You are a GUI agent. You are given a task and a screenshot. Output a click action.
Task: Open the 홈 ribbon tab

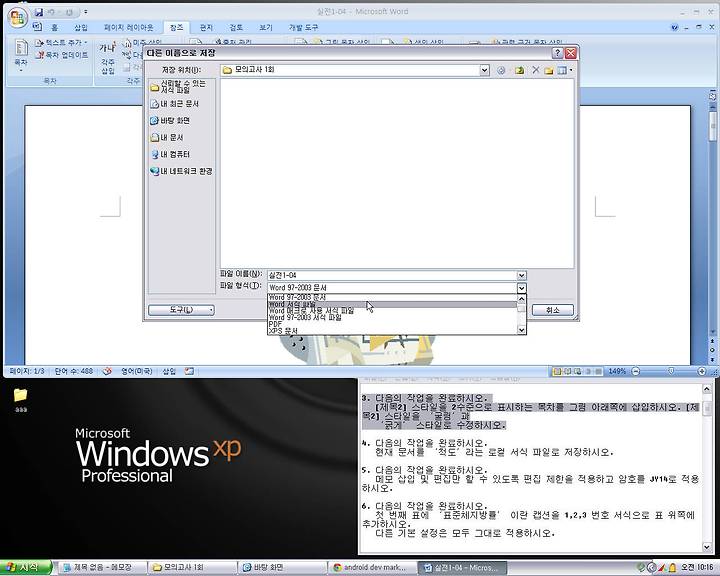point(54,28)
